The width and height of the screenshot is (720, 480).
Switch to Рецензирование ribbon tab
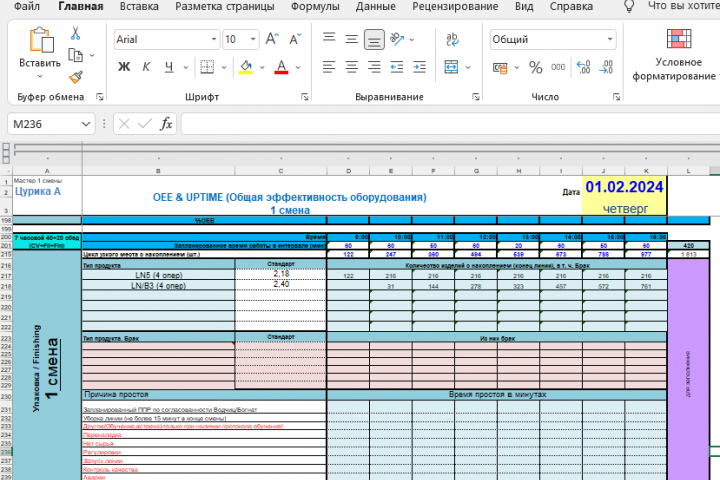pyautogui.click(x=455, y=6)
